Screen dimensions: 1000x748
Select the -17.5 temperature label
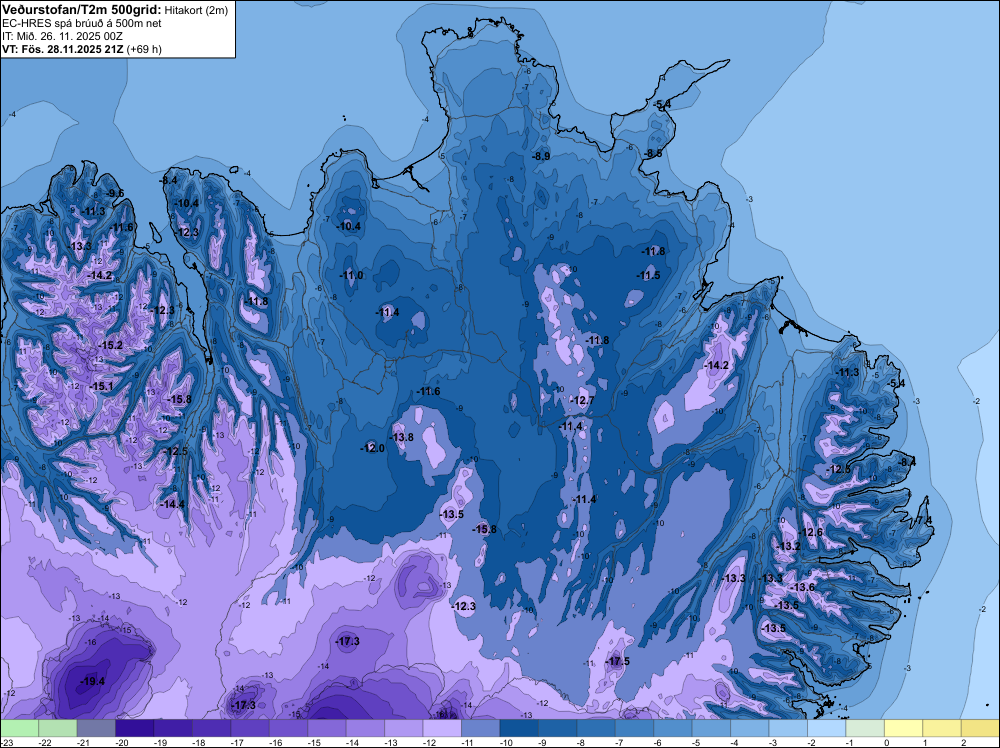(617, 661)
